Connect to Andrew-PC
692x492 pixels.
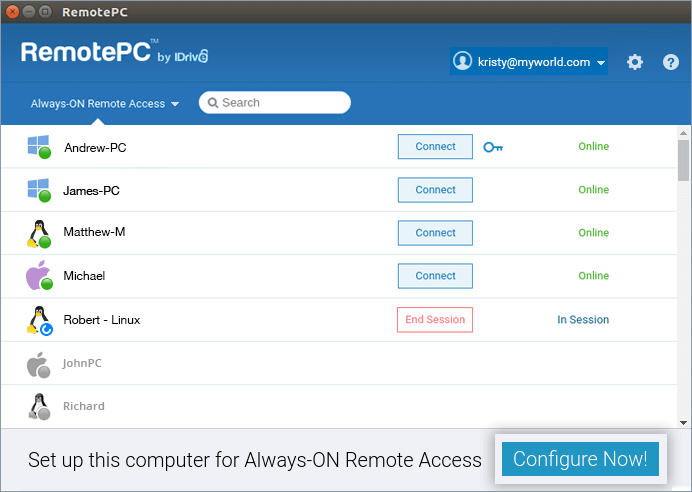(x=435, y=146)
